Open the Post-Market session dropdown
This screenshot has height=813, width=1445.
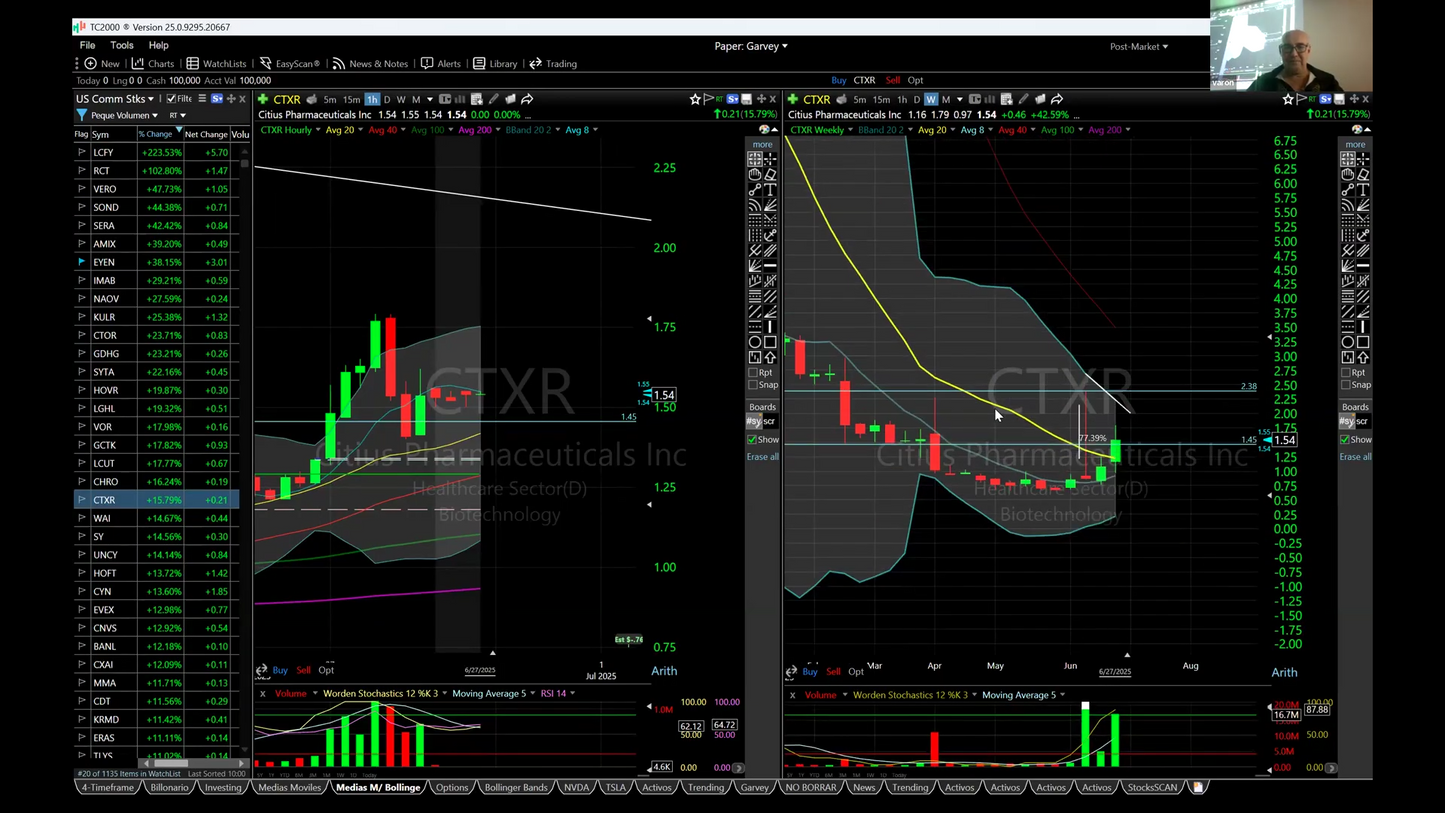coord(1138,46)
